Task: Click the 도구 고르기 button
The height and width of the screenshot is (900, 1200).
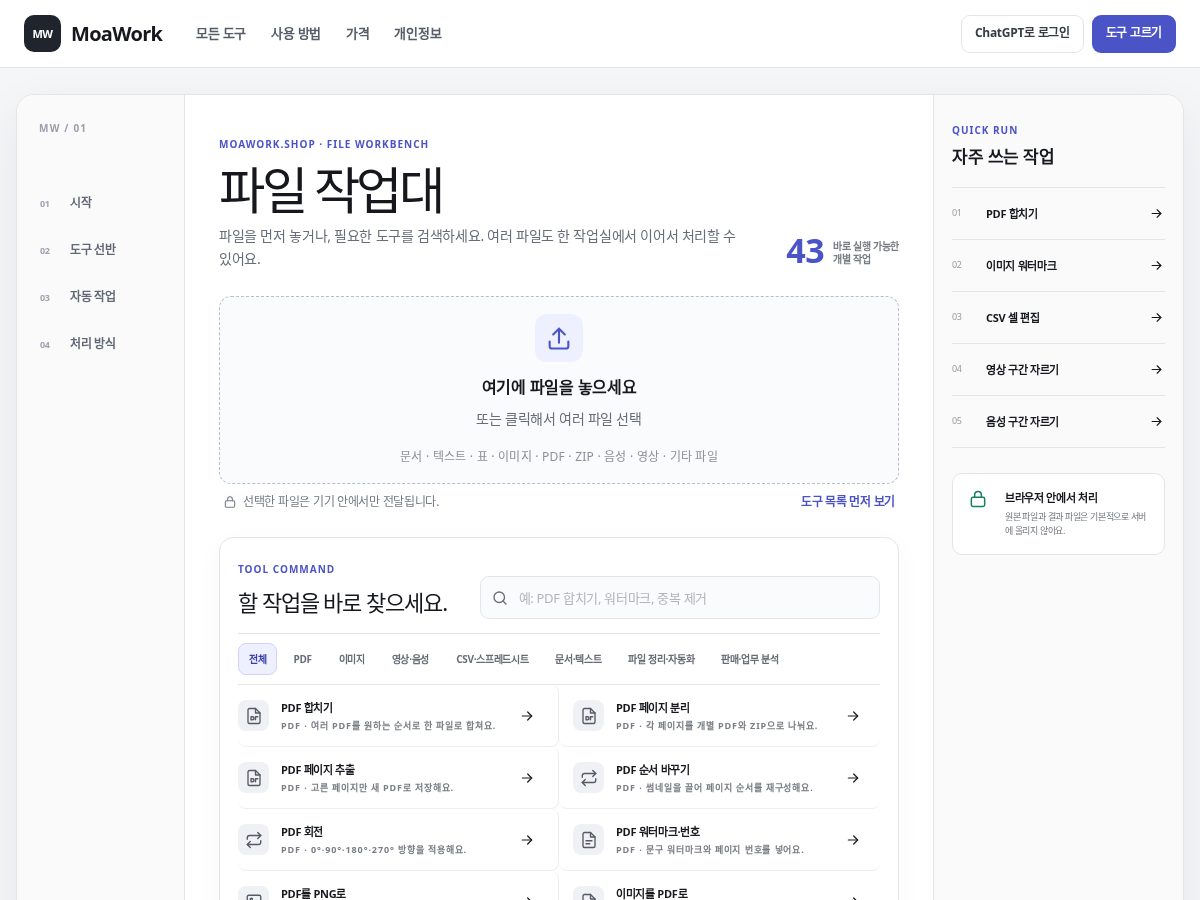Action: click(1134, 33)
